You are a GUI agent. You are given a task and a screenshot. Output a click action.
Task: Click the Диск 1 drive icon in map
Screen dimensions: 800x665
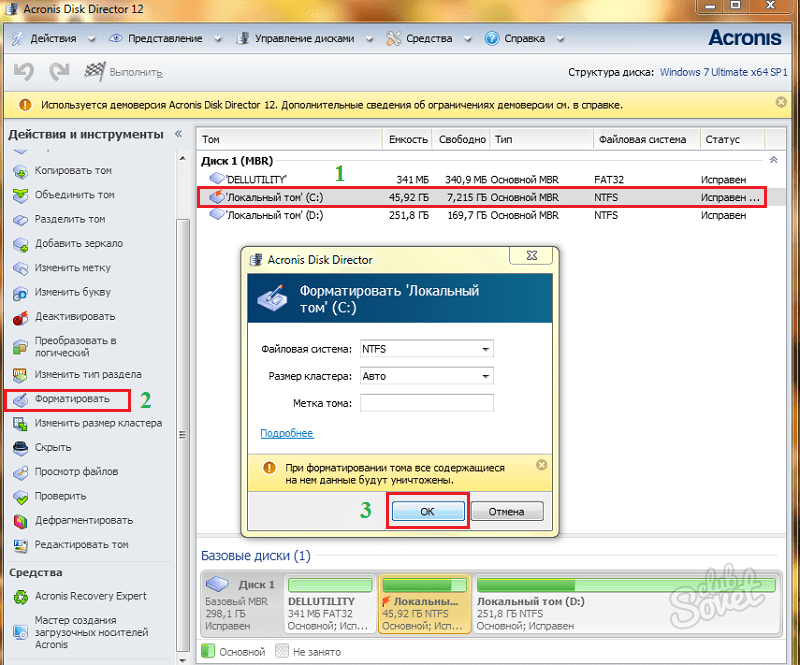217,584
